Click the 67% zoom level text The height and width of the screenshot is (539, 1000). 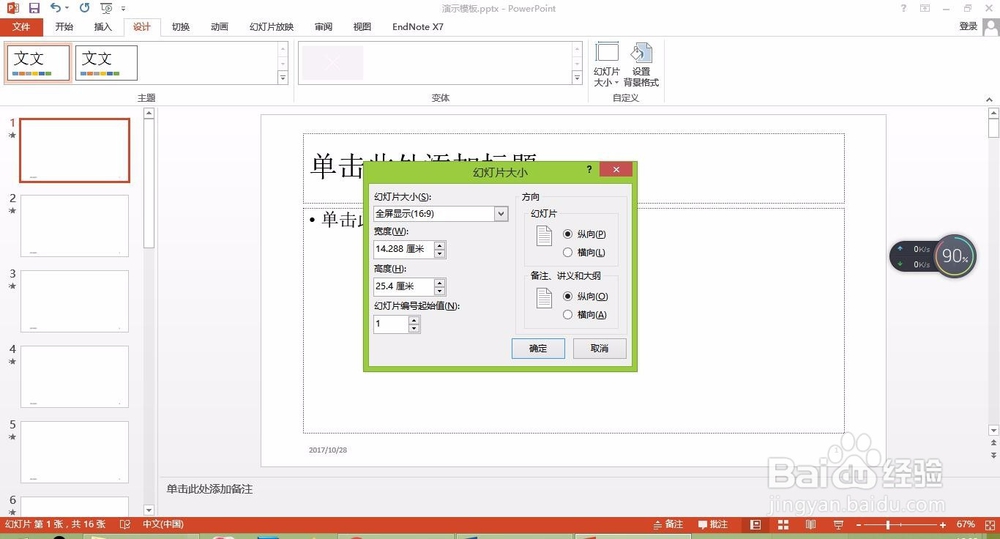pos(966,524)
